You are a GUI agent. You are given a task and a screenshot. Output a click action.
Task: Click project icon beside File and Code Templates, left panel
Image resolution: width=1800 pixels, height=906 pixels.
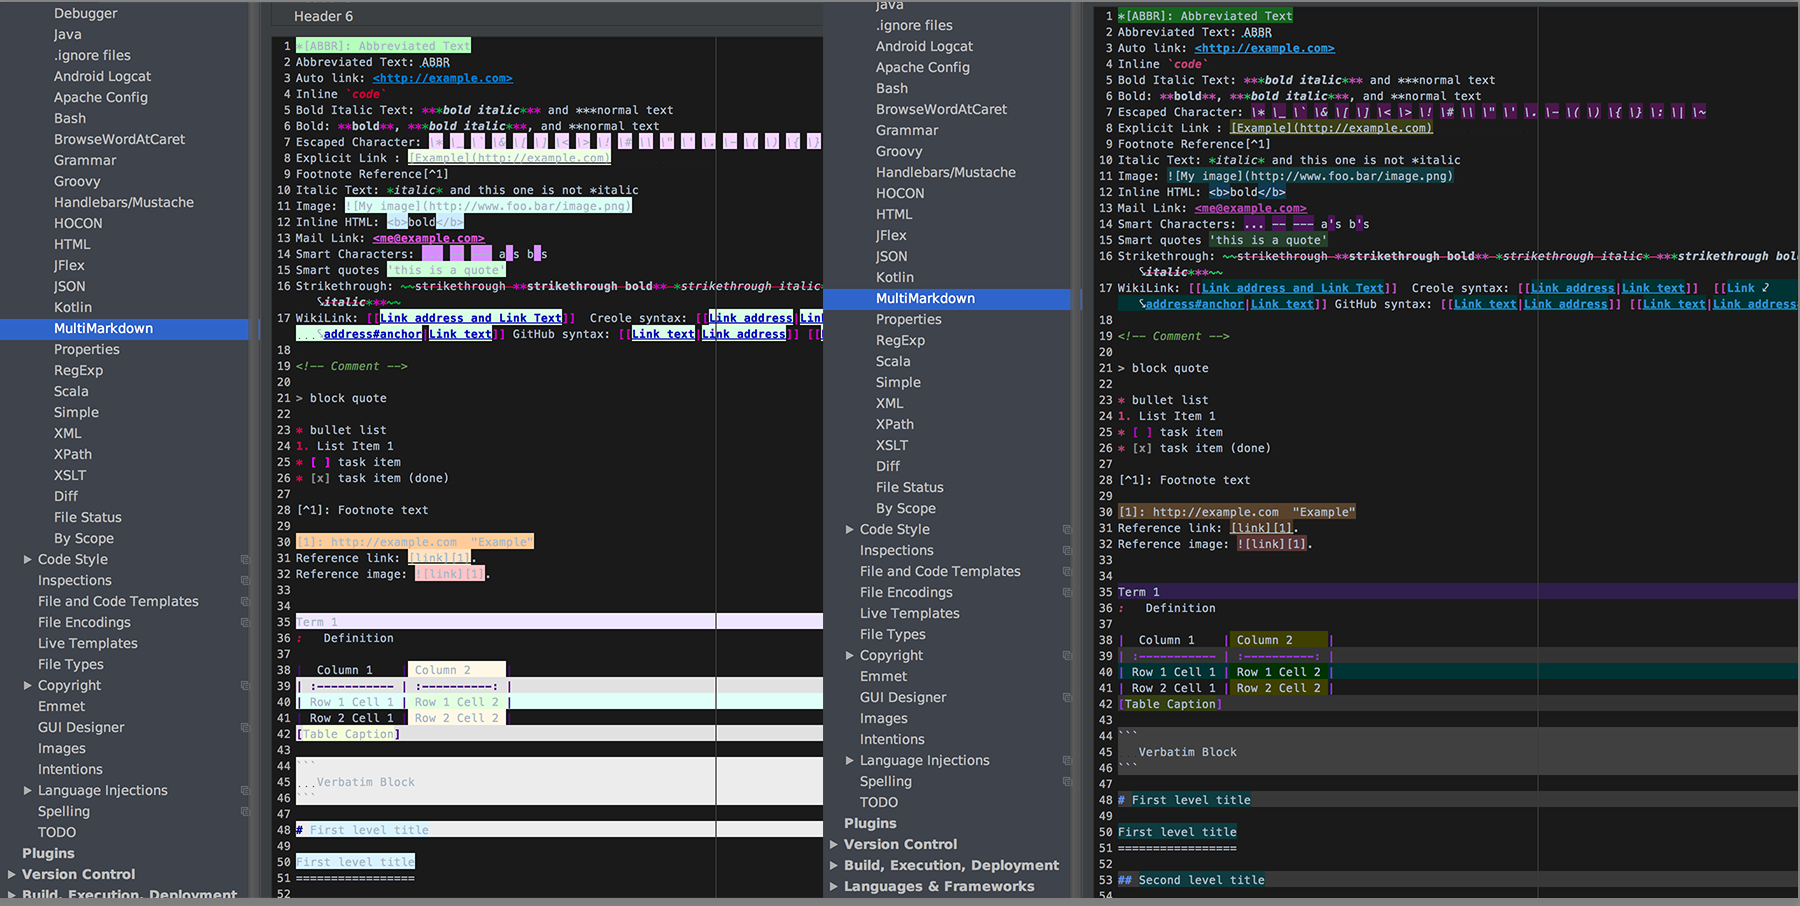click(x=244, y=602)
